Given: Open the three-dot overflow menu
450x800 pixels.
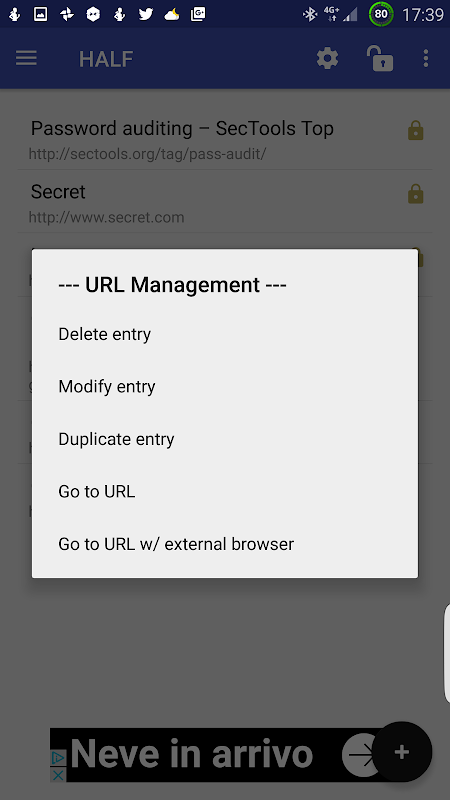Looking at the screenshot, I should [x=426, y=58].
